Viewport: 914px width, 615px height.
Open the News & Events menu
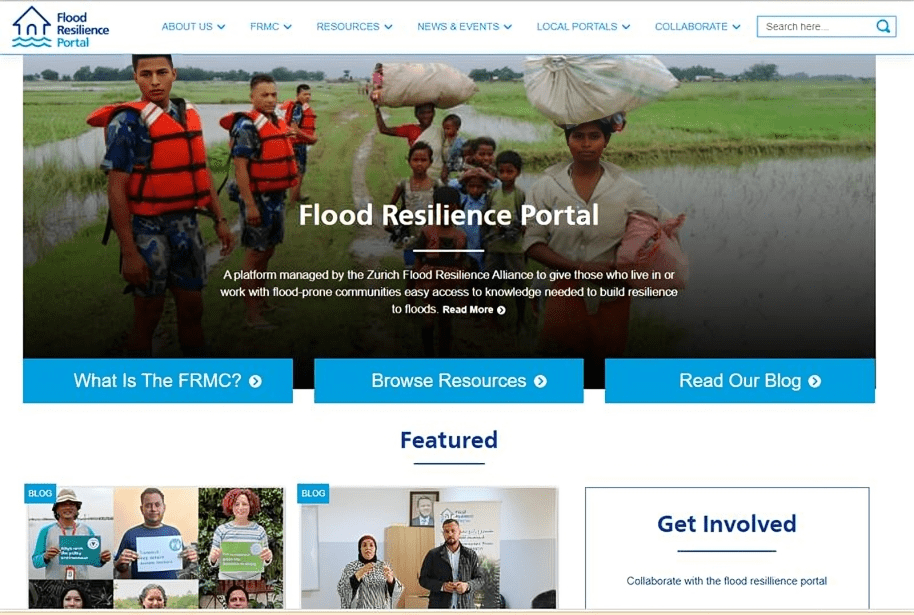point(465,27)
